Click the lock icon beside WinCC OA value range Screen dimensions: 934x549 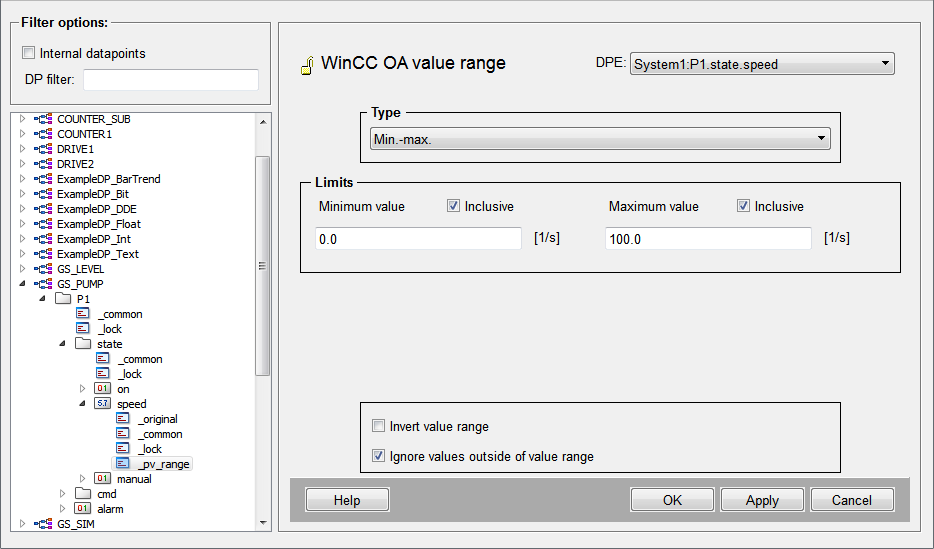coord(307,66)
